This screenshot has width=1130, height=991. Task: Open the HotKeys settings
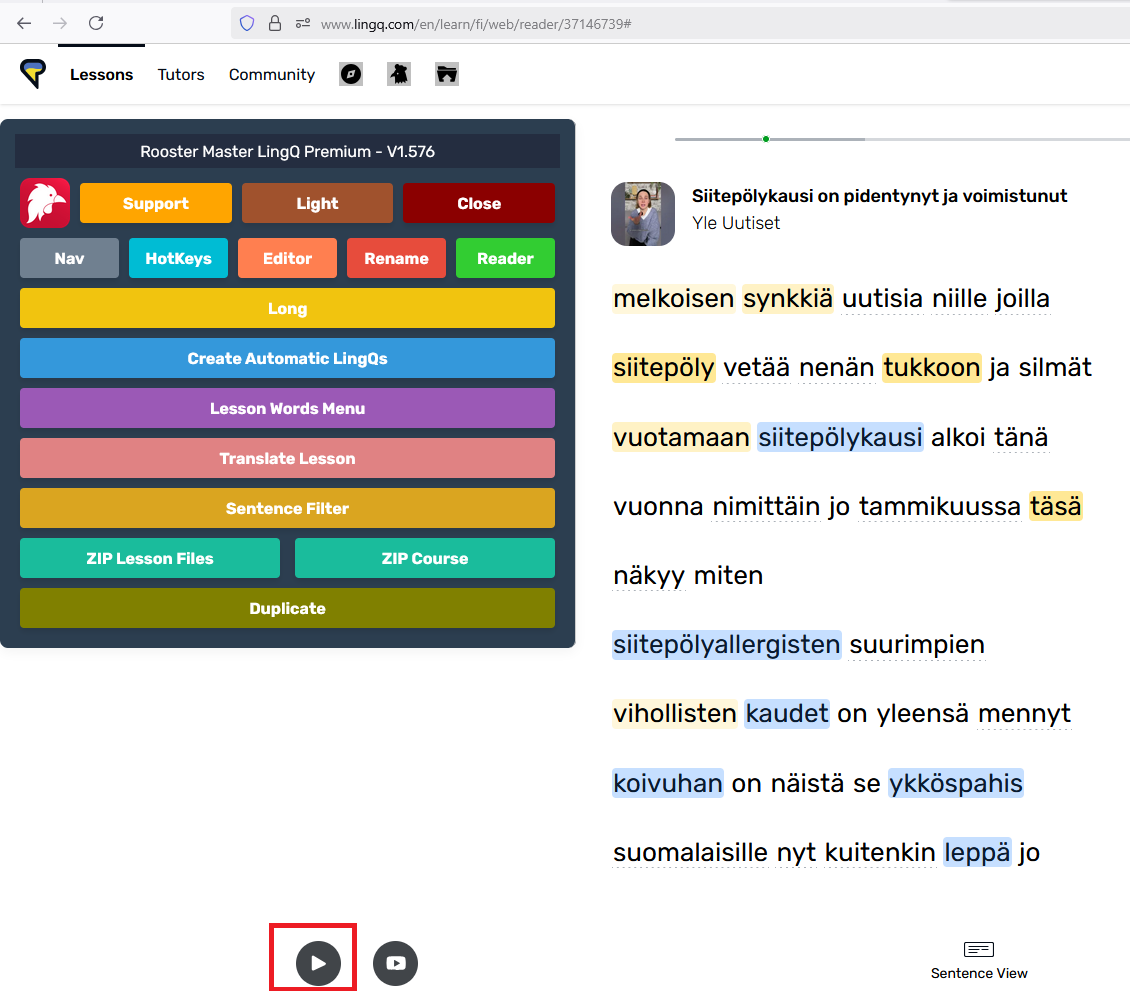coord(178,258)
